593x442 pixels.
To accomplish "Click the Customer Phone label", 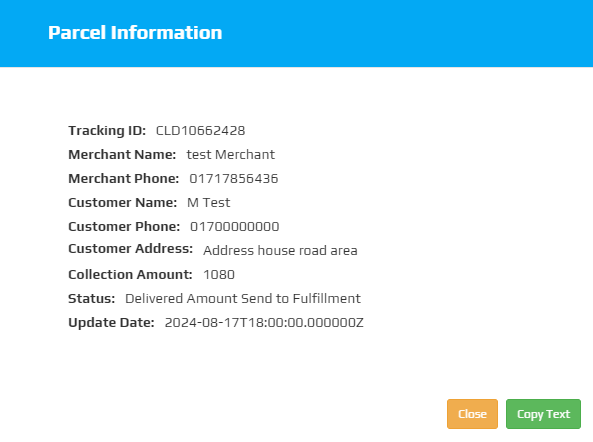I will pos(124,226).
